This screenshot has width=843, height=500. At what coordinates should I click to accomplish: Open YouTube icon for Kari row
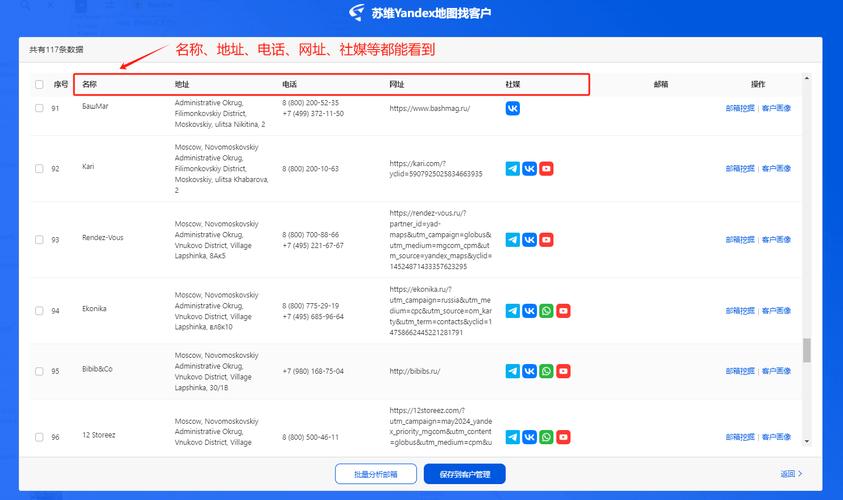click(x=546, y=169)
